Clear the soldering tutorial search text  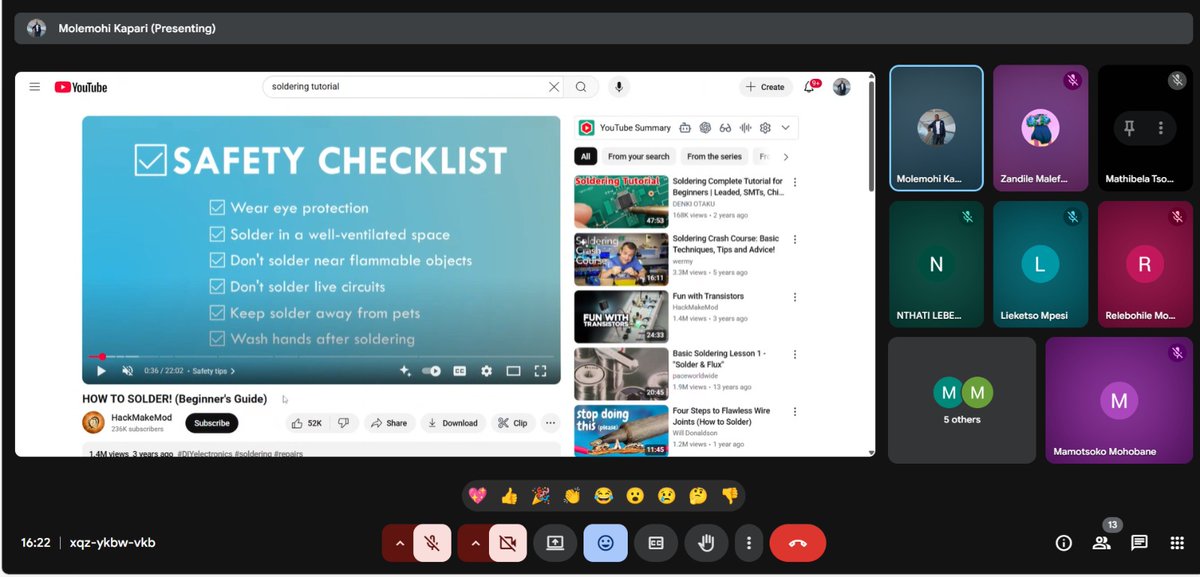point(554,87)
